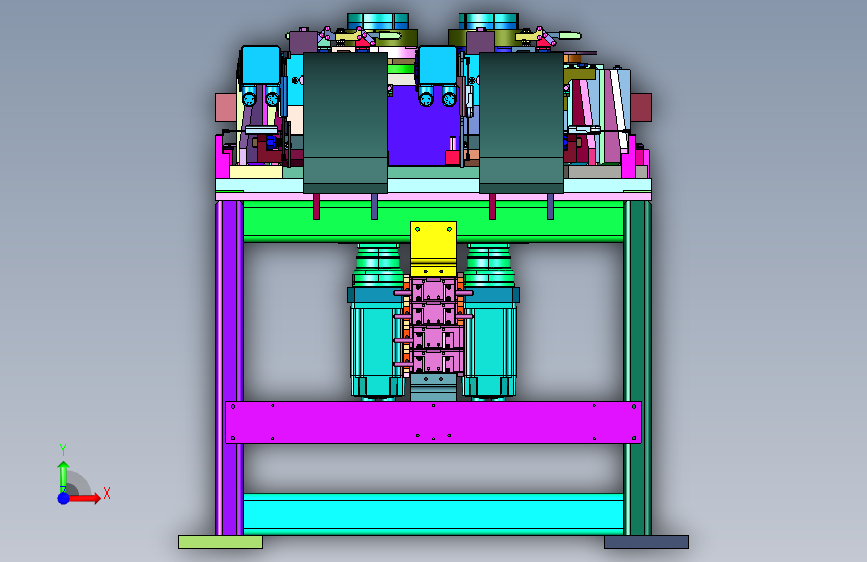This screenshot has width=867, height=562.
Task: Select the pale pink table top plate
Action: 434,196
